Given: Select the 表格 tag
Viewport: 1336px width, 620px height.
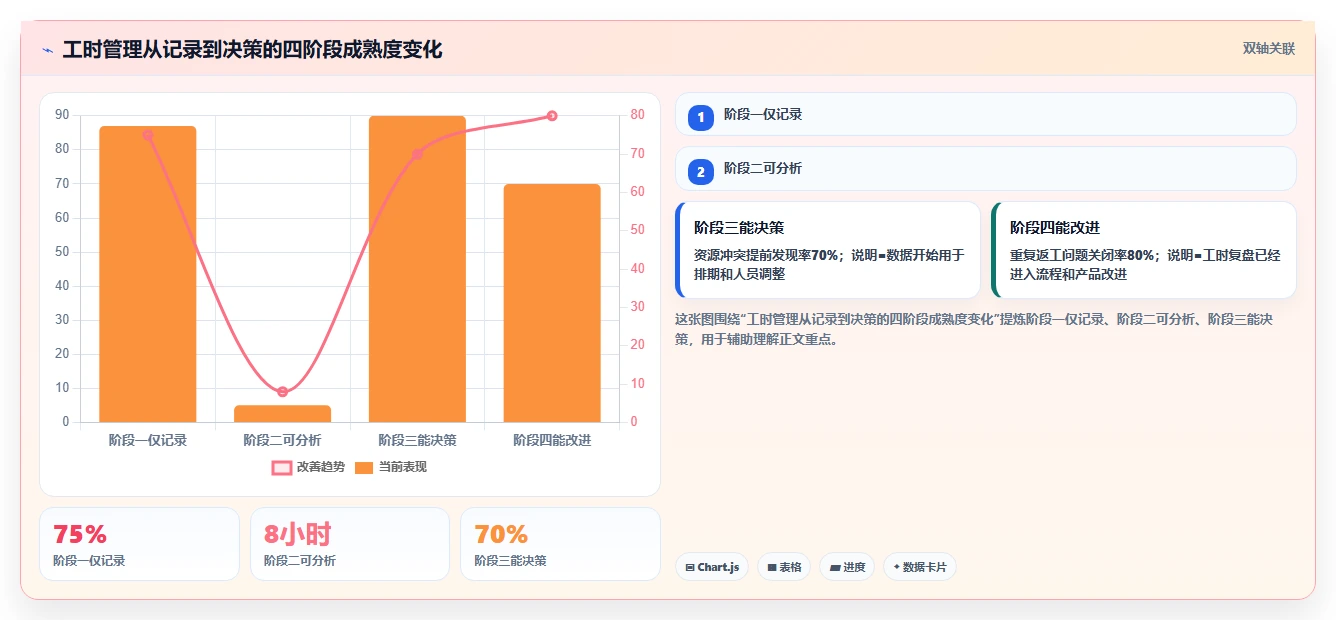Looking at the screenshot, I should 784,567.
